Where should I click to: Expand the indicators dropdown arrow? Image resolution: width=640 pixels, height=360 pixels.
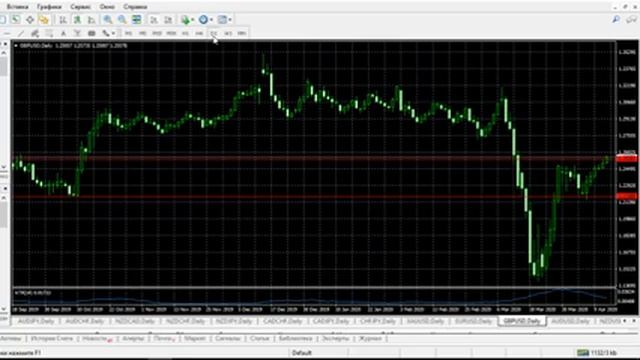[193, 20]
